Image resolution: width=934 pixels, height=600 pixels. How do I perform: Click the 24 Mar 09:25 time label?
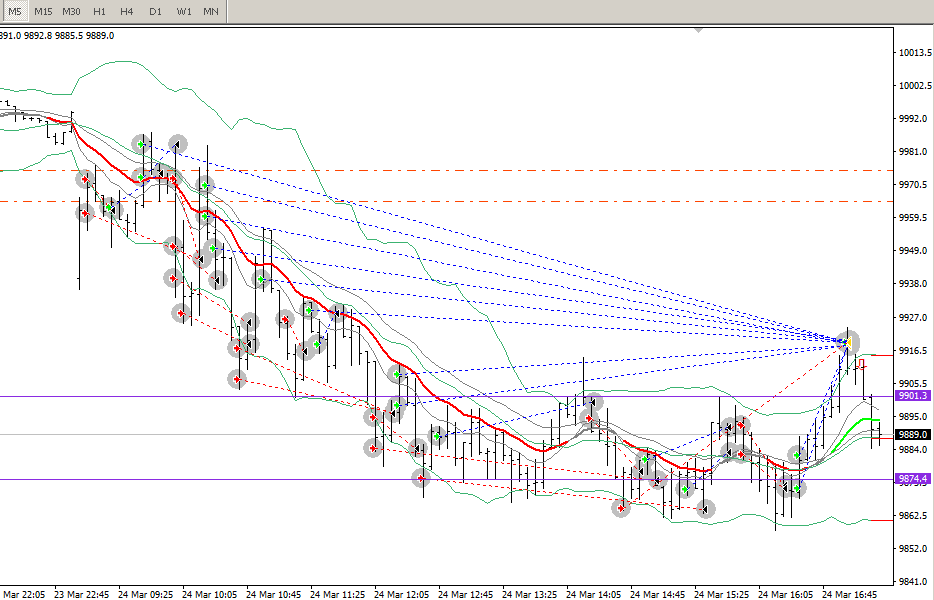click(146, 594)
